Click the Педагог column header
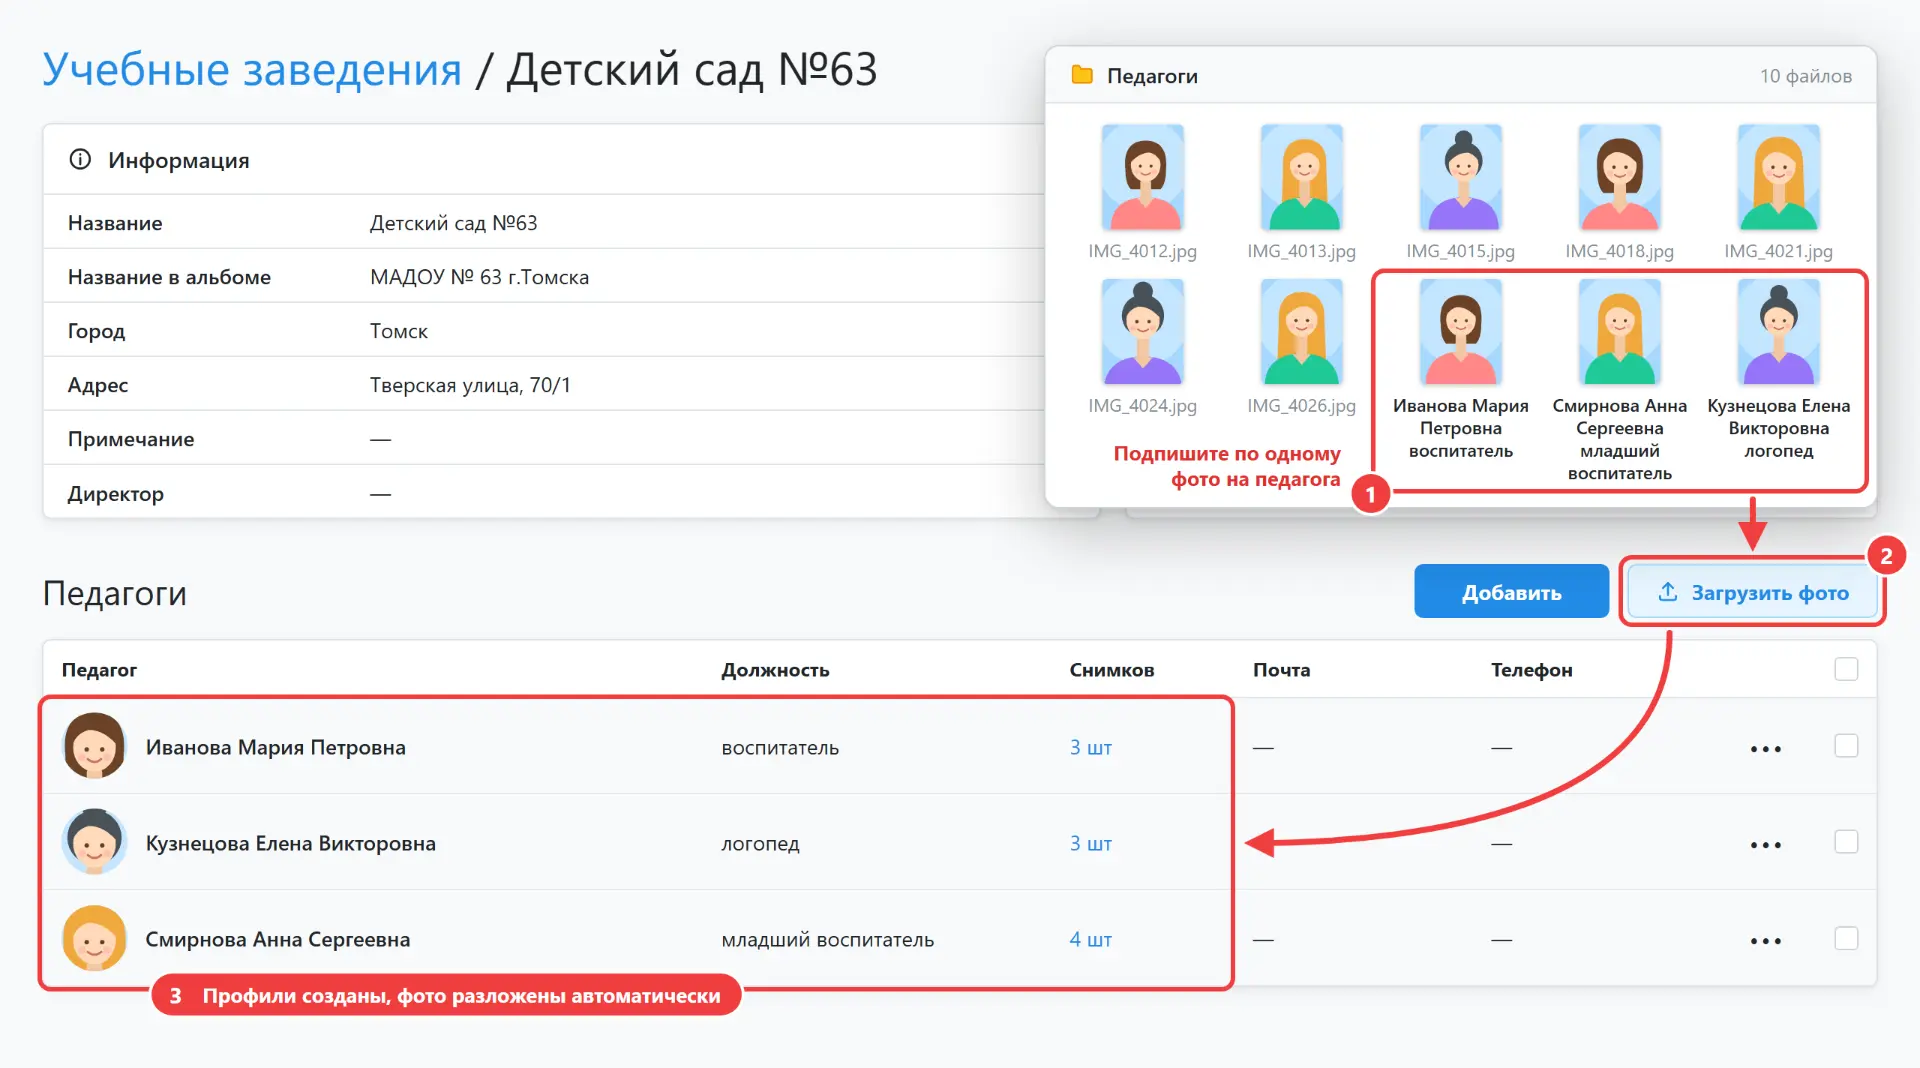This screenshot has height=1068, width=1920. click(x=99, y=669)
